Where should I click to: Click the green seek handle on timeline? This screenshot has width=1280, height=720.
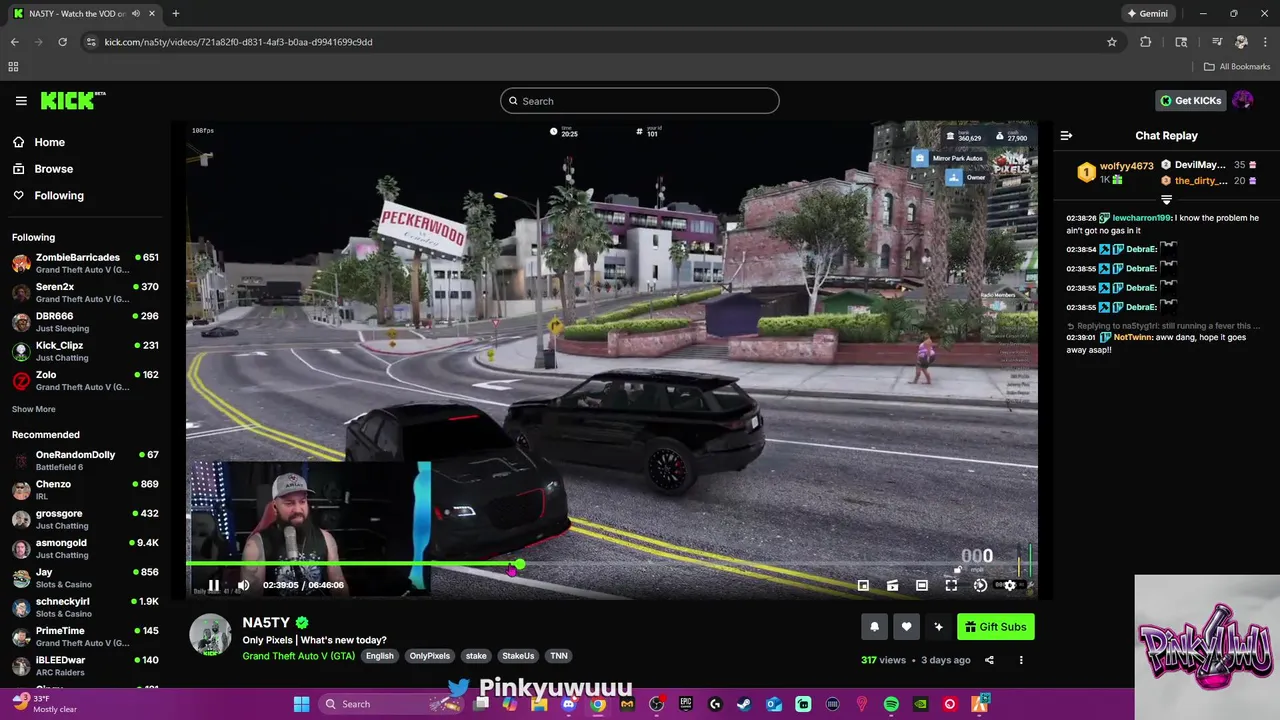(519, 564)
